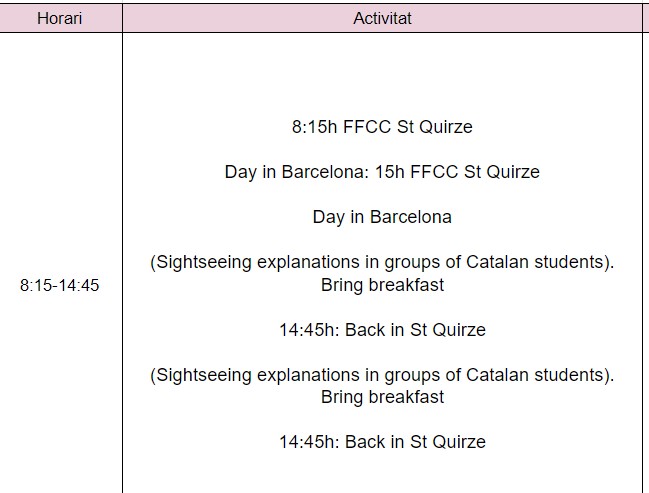This screenshot has width=649, height=493.
Task: Click the second "Bring breakfast" line
Action: 382,397
